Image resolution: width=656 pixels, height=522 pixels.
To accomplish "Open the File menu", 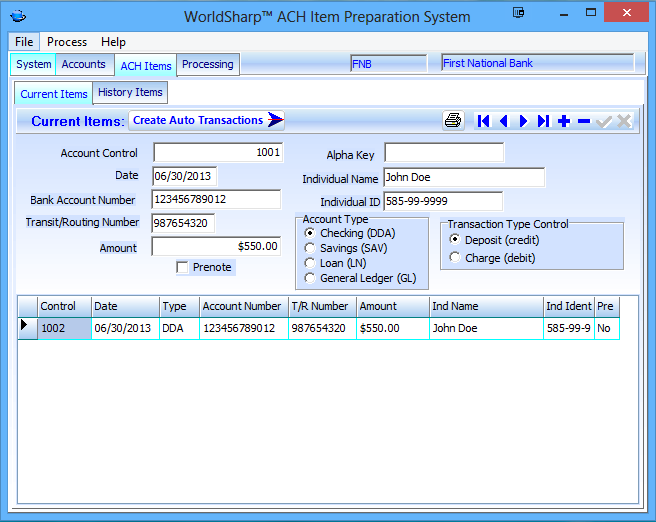I will point(24,42).
